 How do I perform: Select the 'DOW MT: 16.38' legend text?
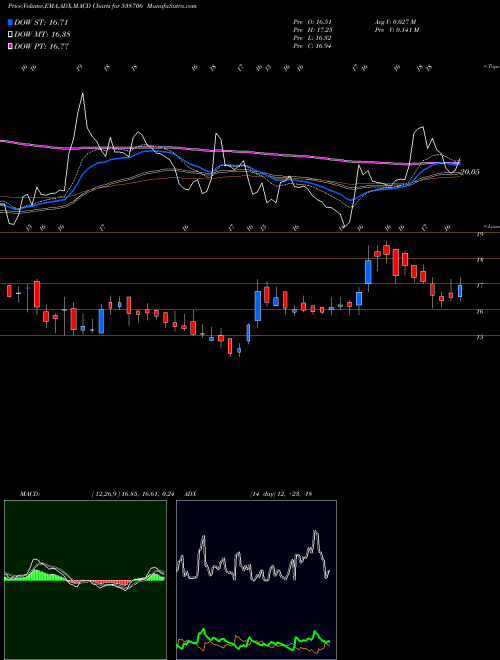(42, 35)
